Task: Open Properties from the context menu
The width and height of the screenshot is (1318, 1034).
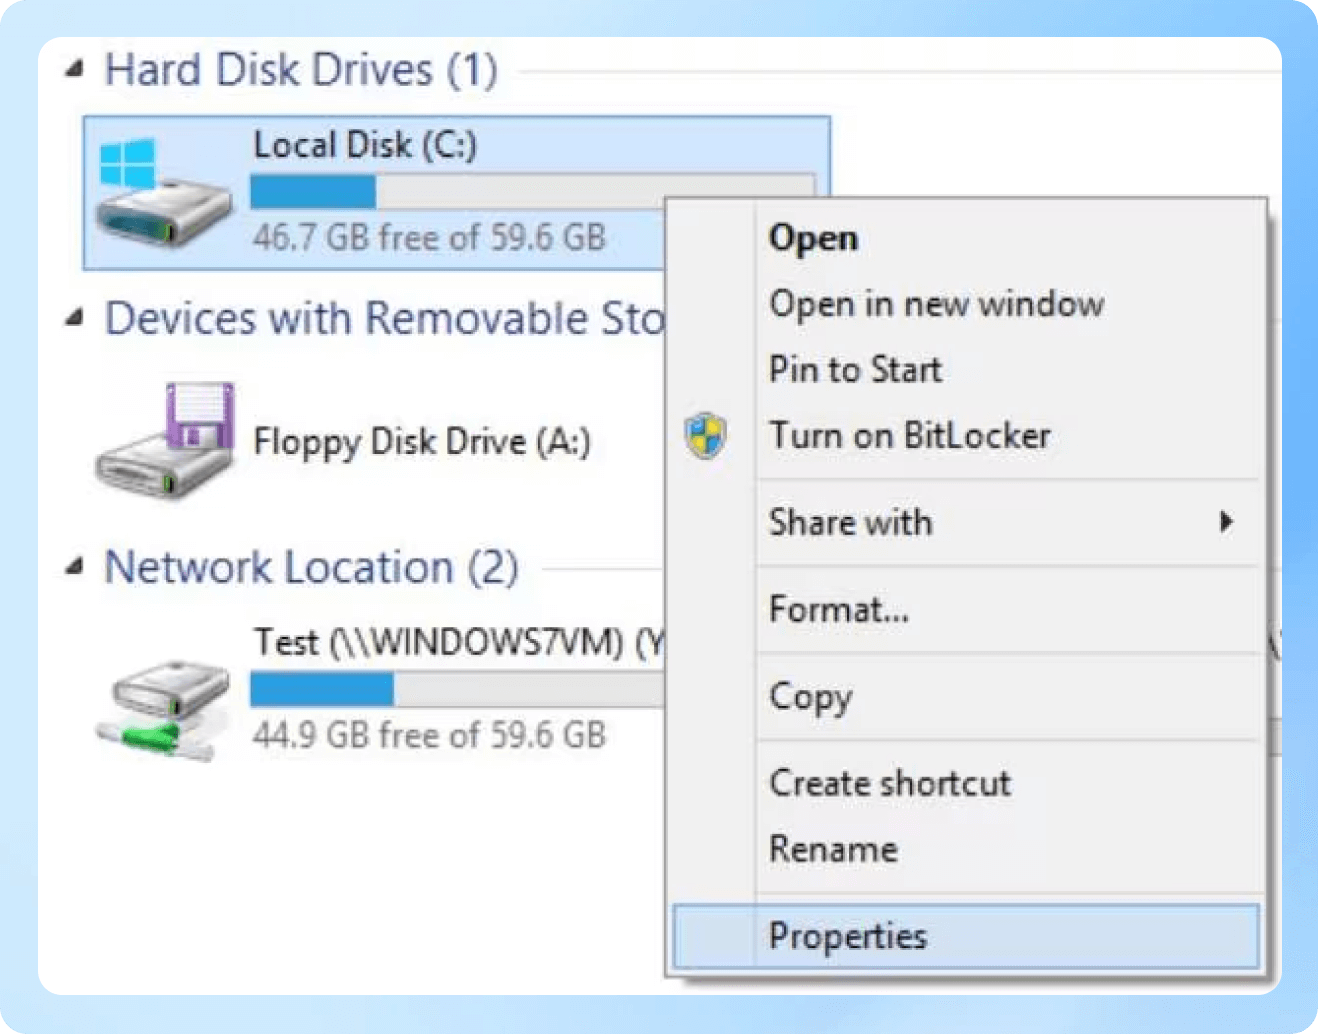Action: click(965, 936)
